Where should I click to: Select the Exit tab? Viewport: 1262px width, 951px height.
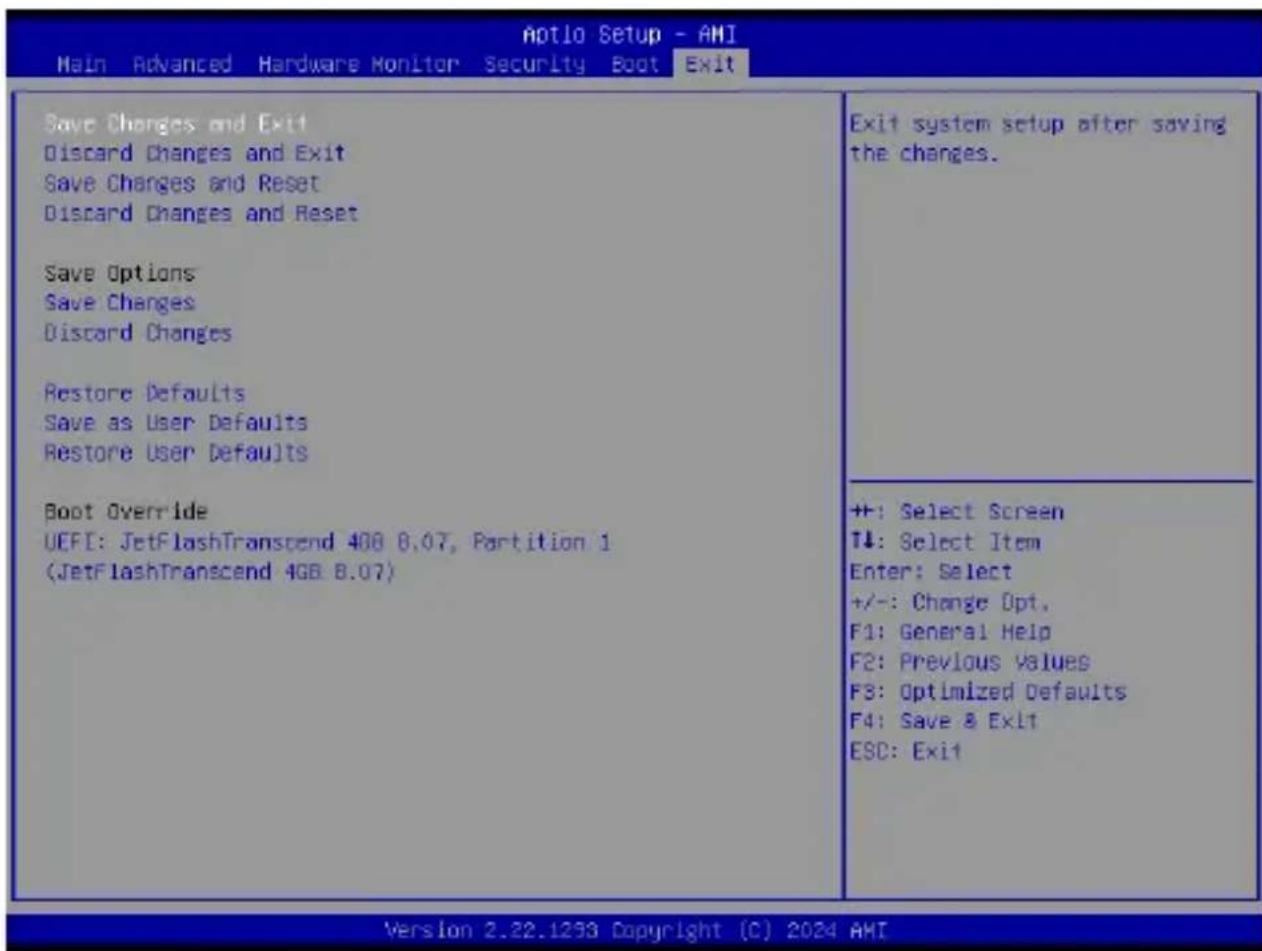tap(710, 66)
